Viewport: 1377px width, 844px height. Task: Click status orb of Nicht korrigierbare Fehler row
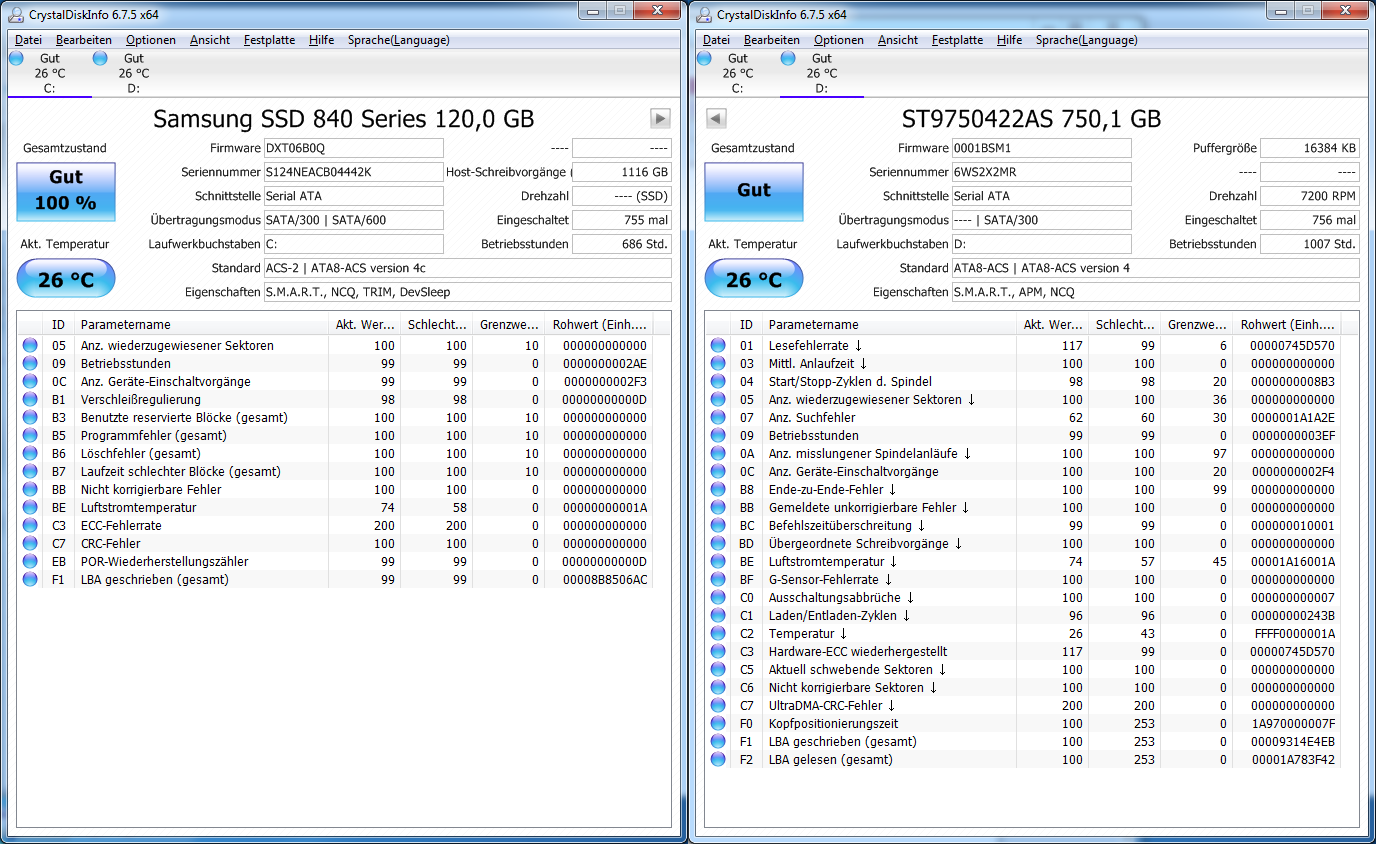(x=30, y=490)
